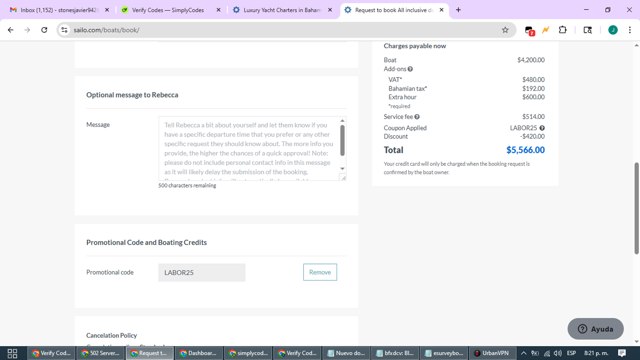Go back to the previous page
Viewport: 640px width, 360px height.
pyautogui.click(x=11, y=30)
